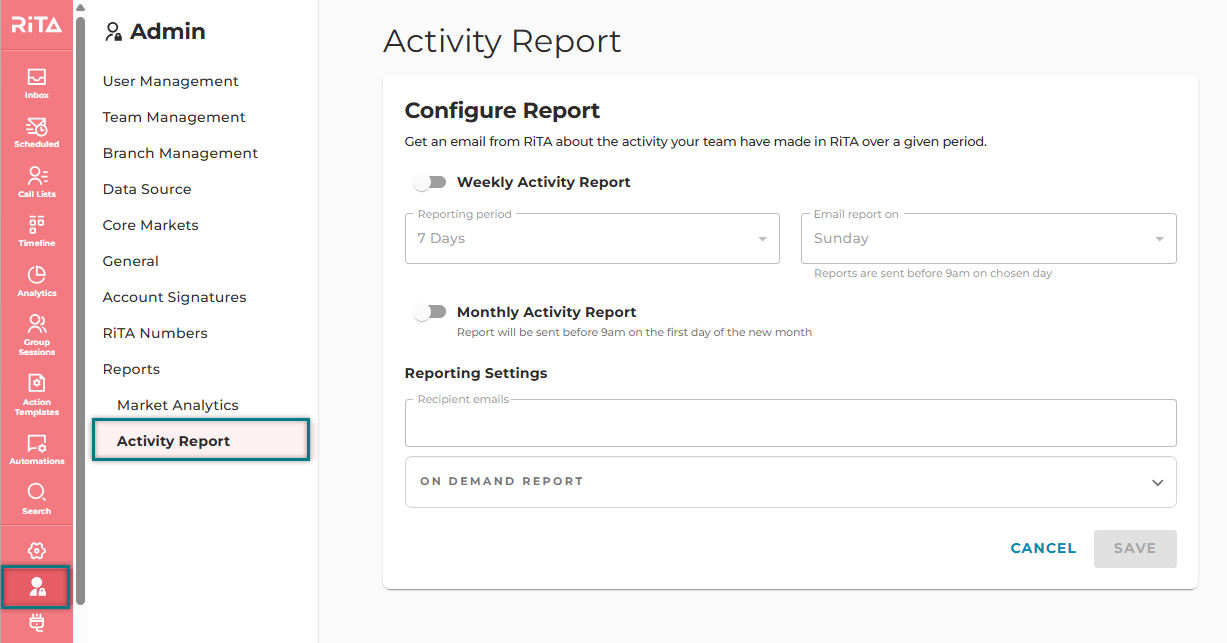
Task: Open Group Sessions in the sidebar
Action: pyautogui.click(x=36, y=335)
